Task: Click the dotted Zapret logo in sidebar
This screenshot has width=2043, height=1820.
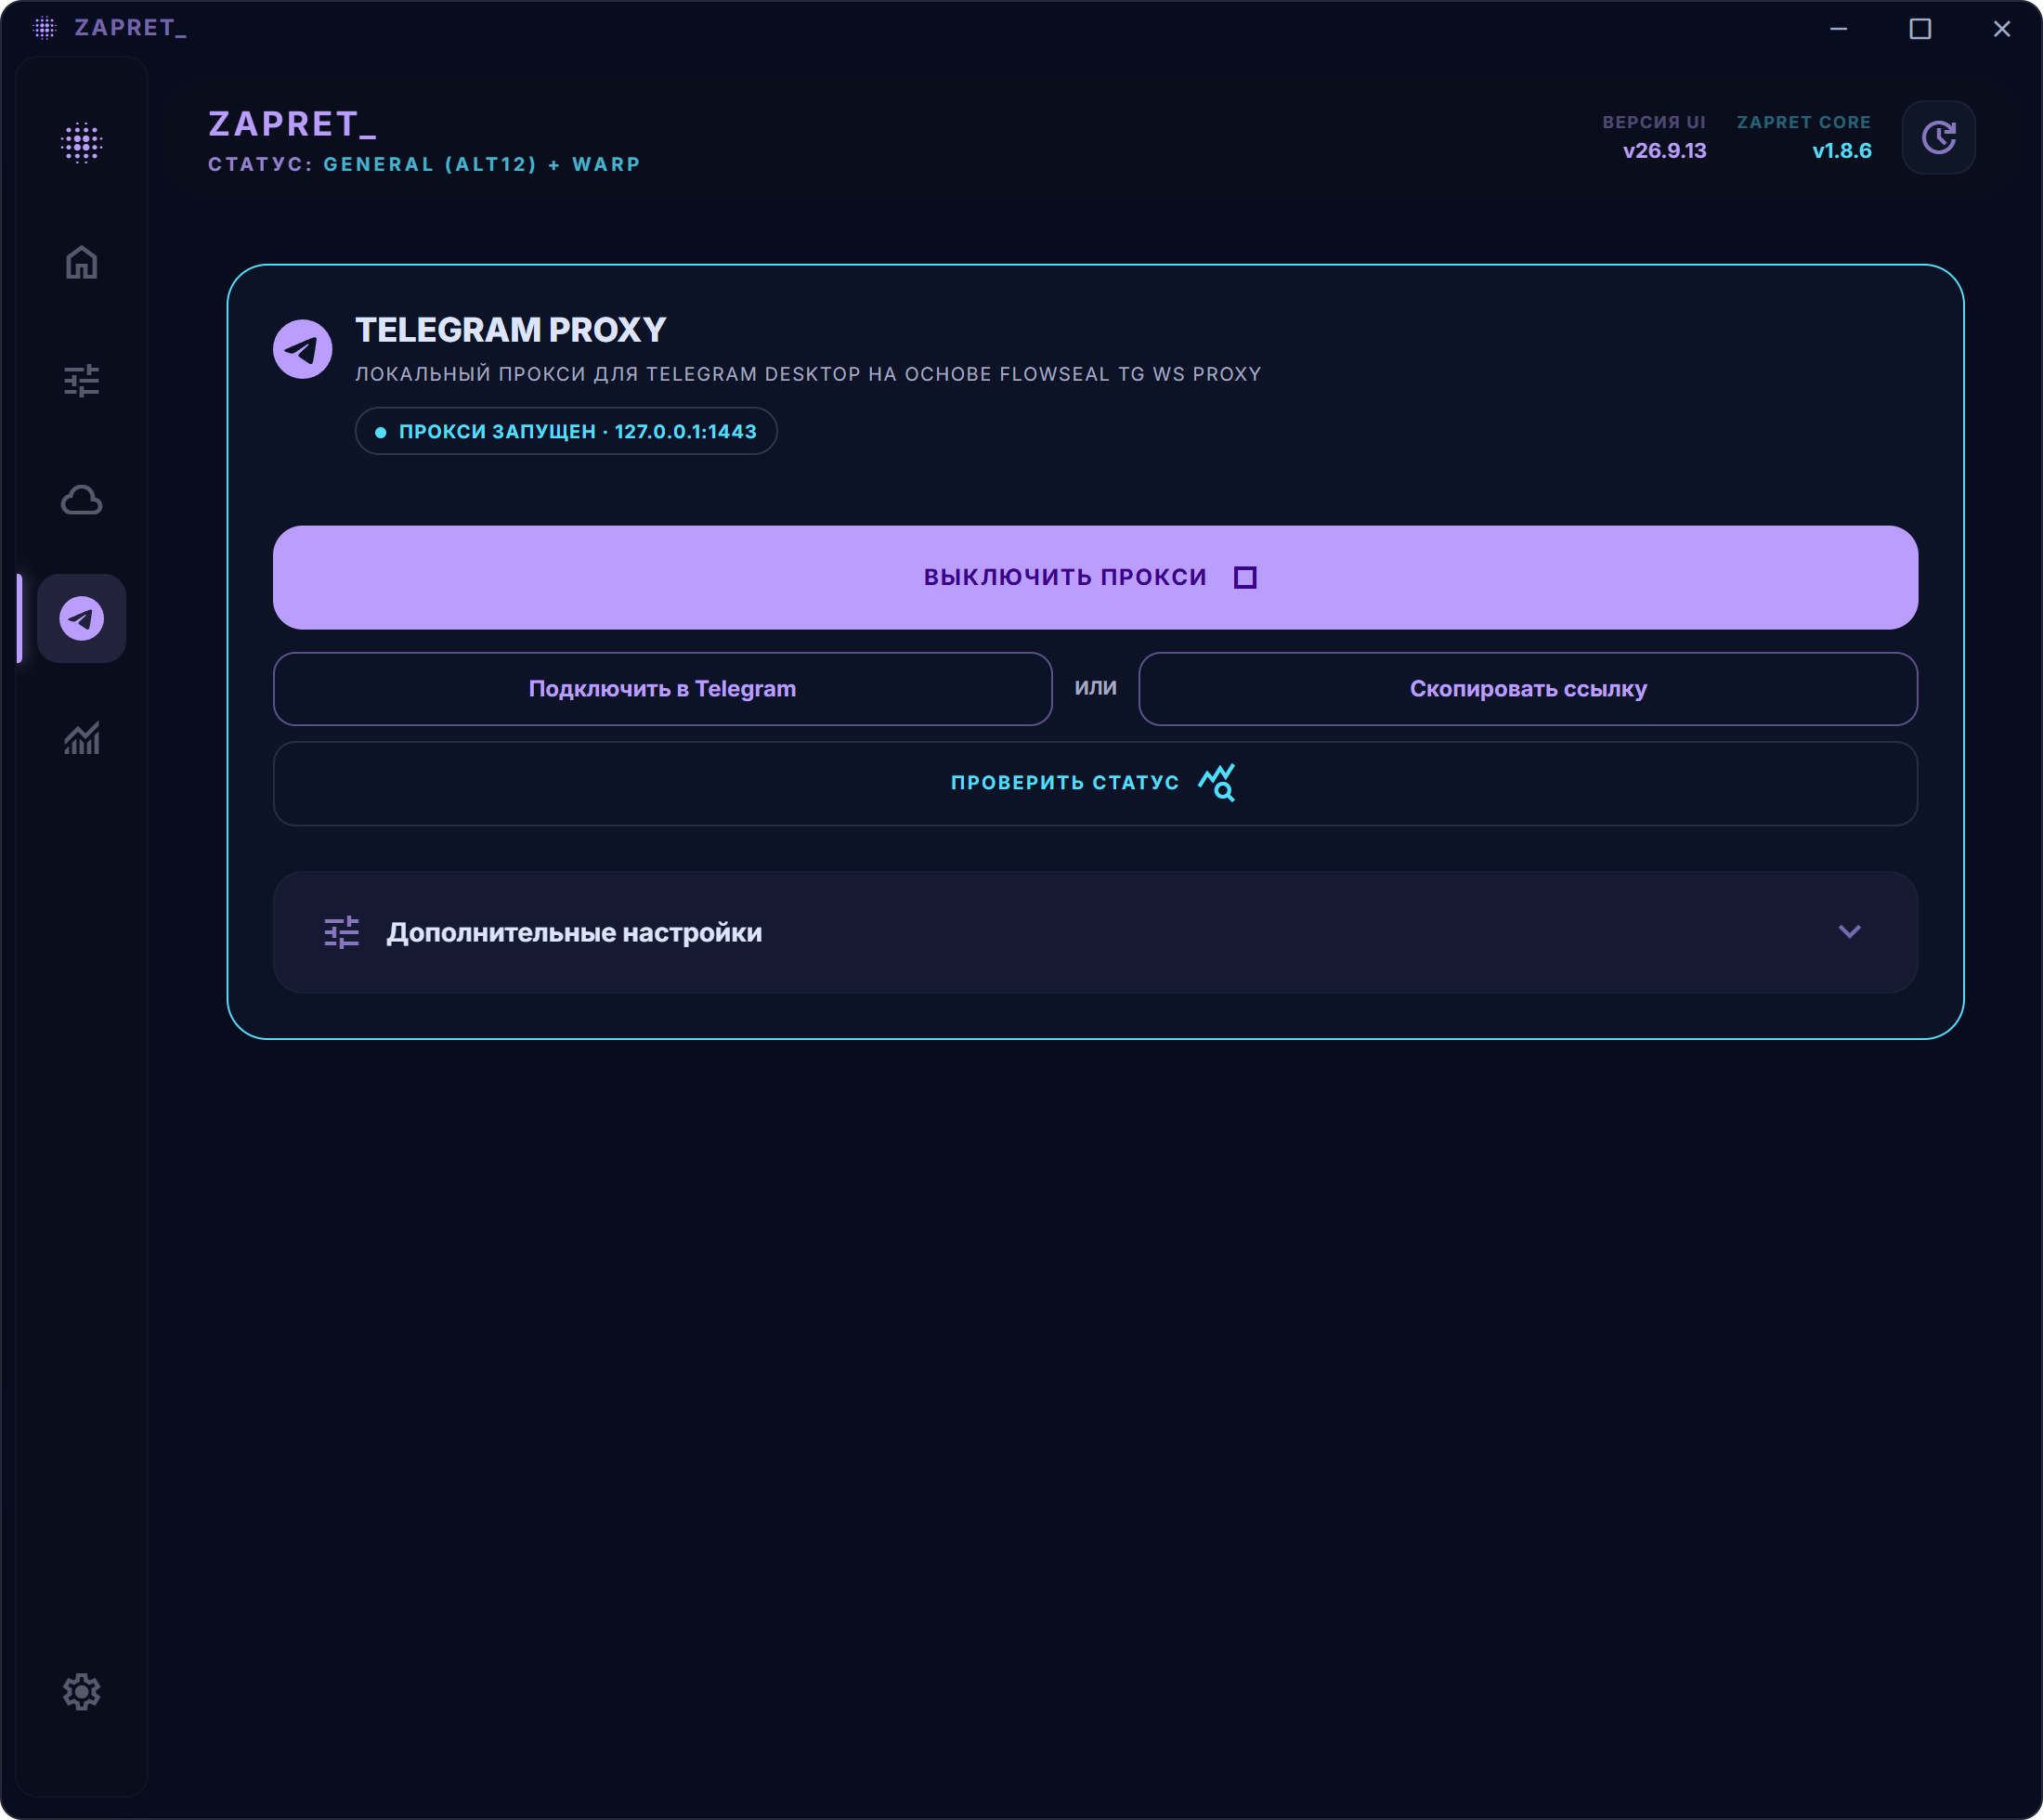Action: (81, 143)
